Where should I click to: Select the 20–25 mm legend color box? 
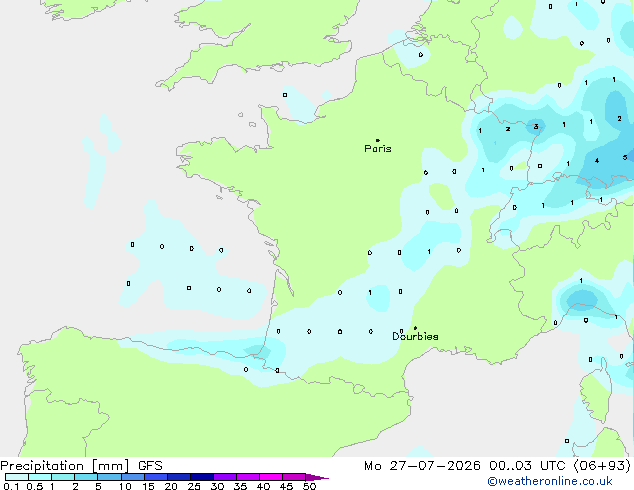tap(178, 477)
